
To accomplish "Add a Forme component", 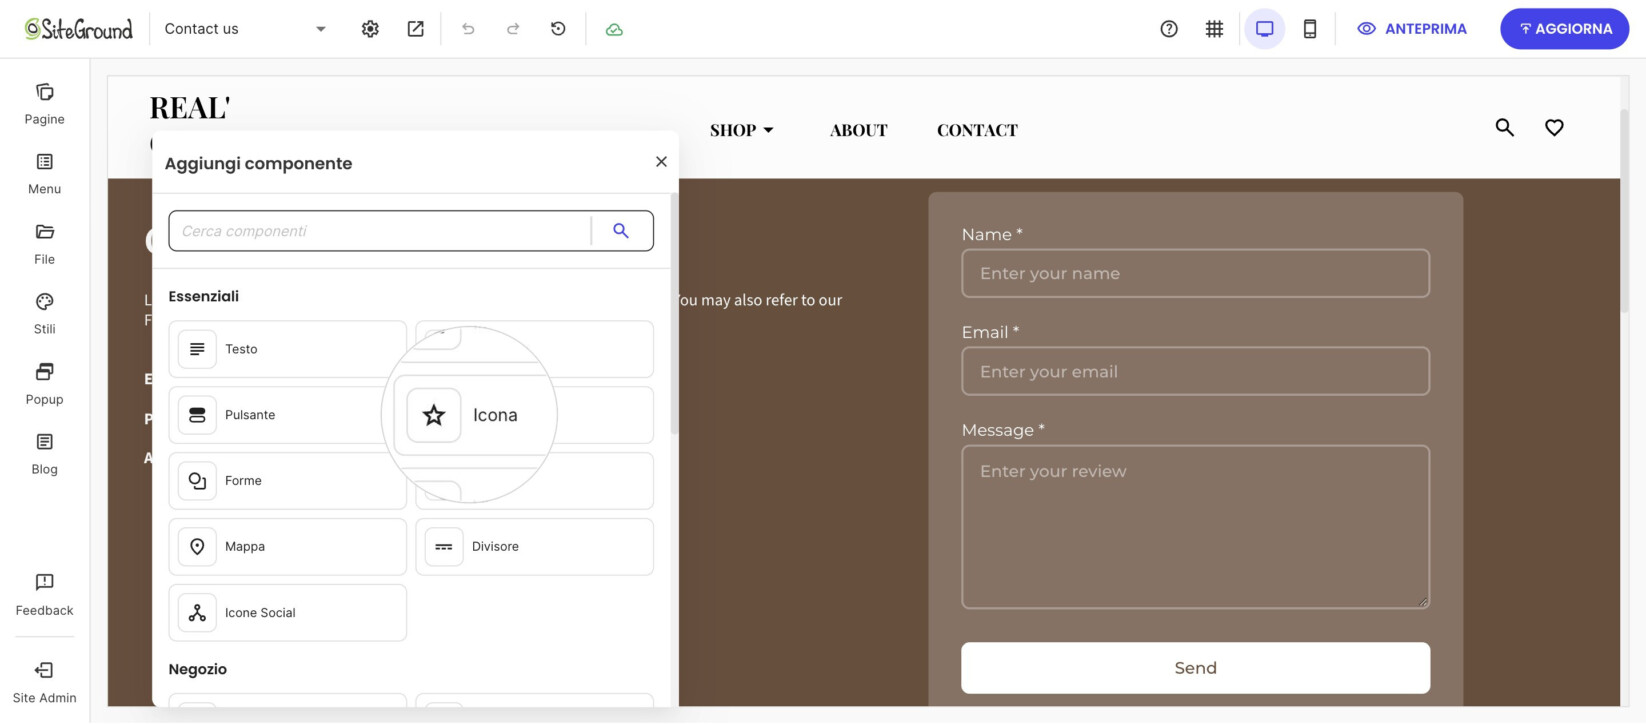I will tap(287, 481).
